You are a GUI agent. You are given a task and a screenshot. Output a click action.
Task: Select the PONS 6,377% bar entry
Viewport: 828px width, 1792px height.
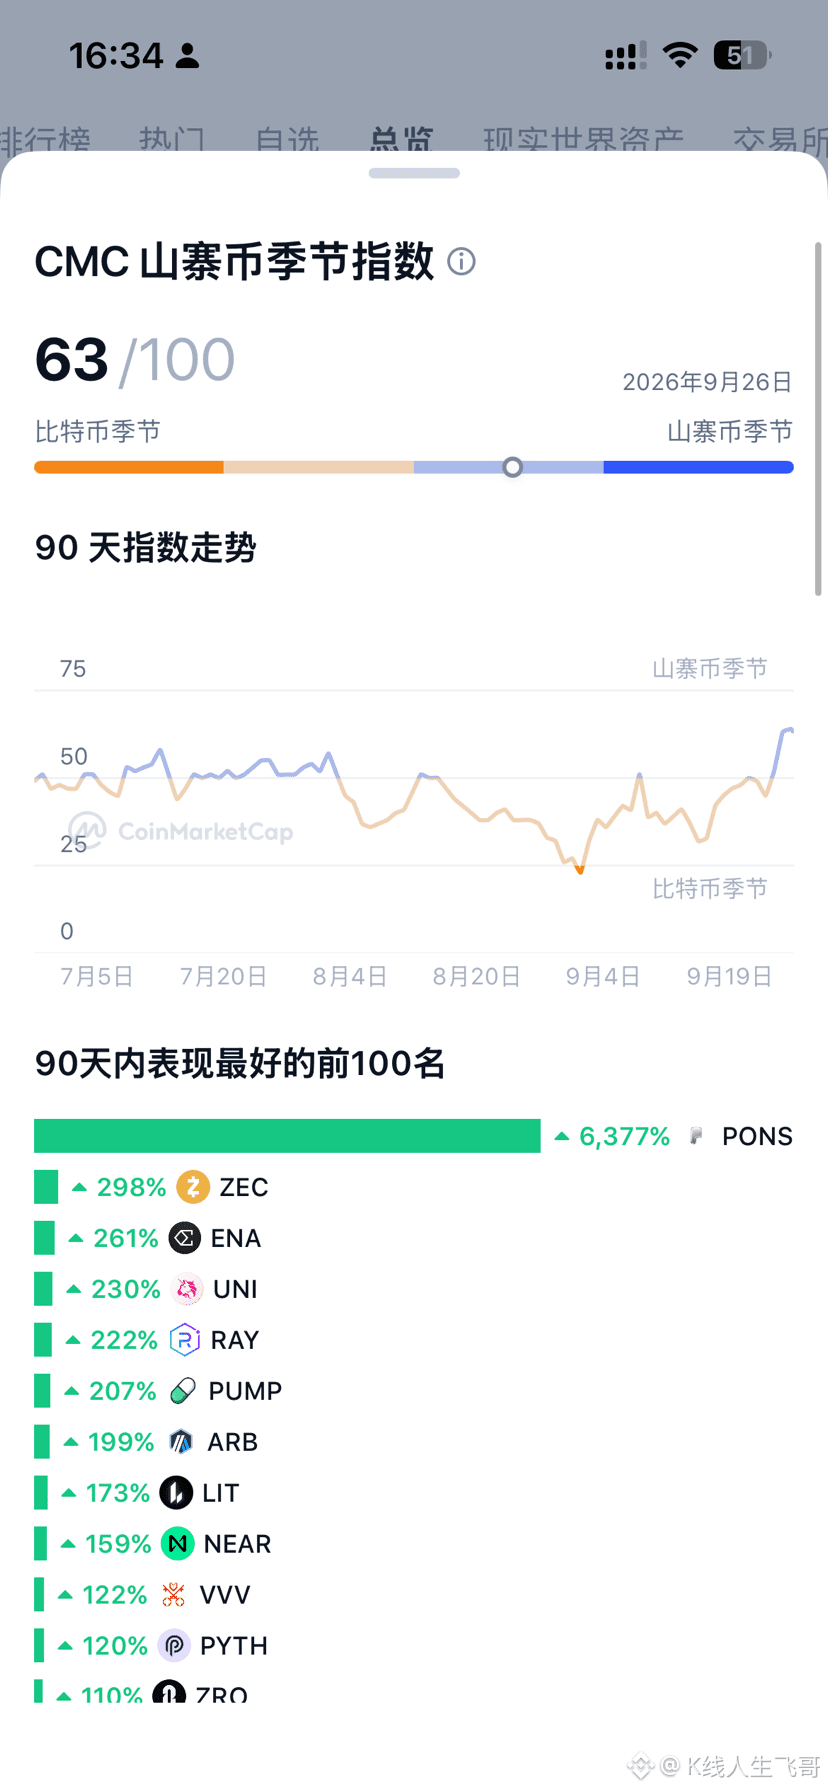(413, 1136)
